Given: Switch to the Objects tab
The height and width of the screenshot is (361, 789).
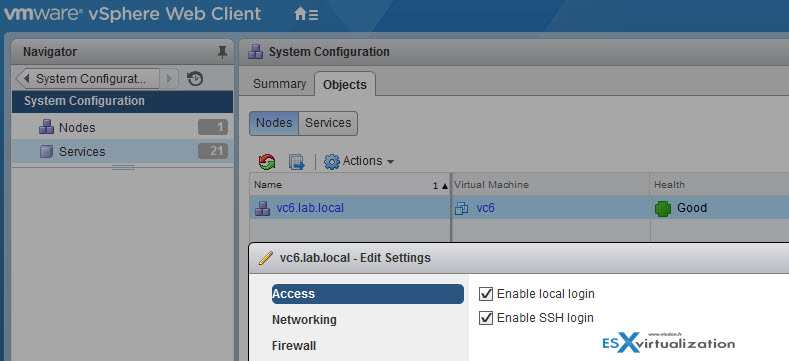Looking at the screenshot, I should tap(345, 85).
